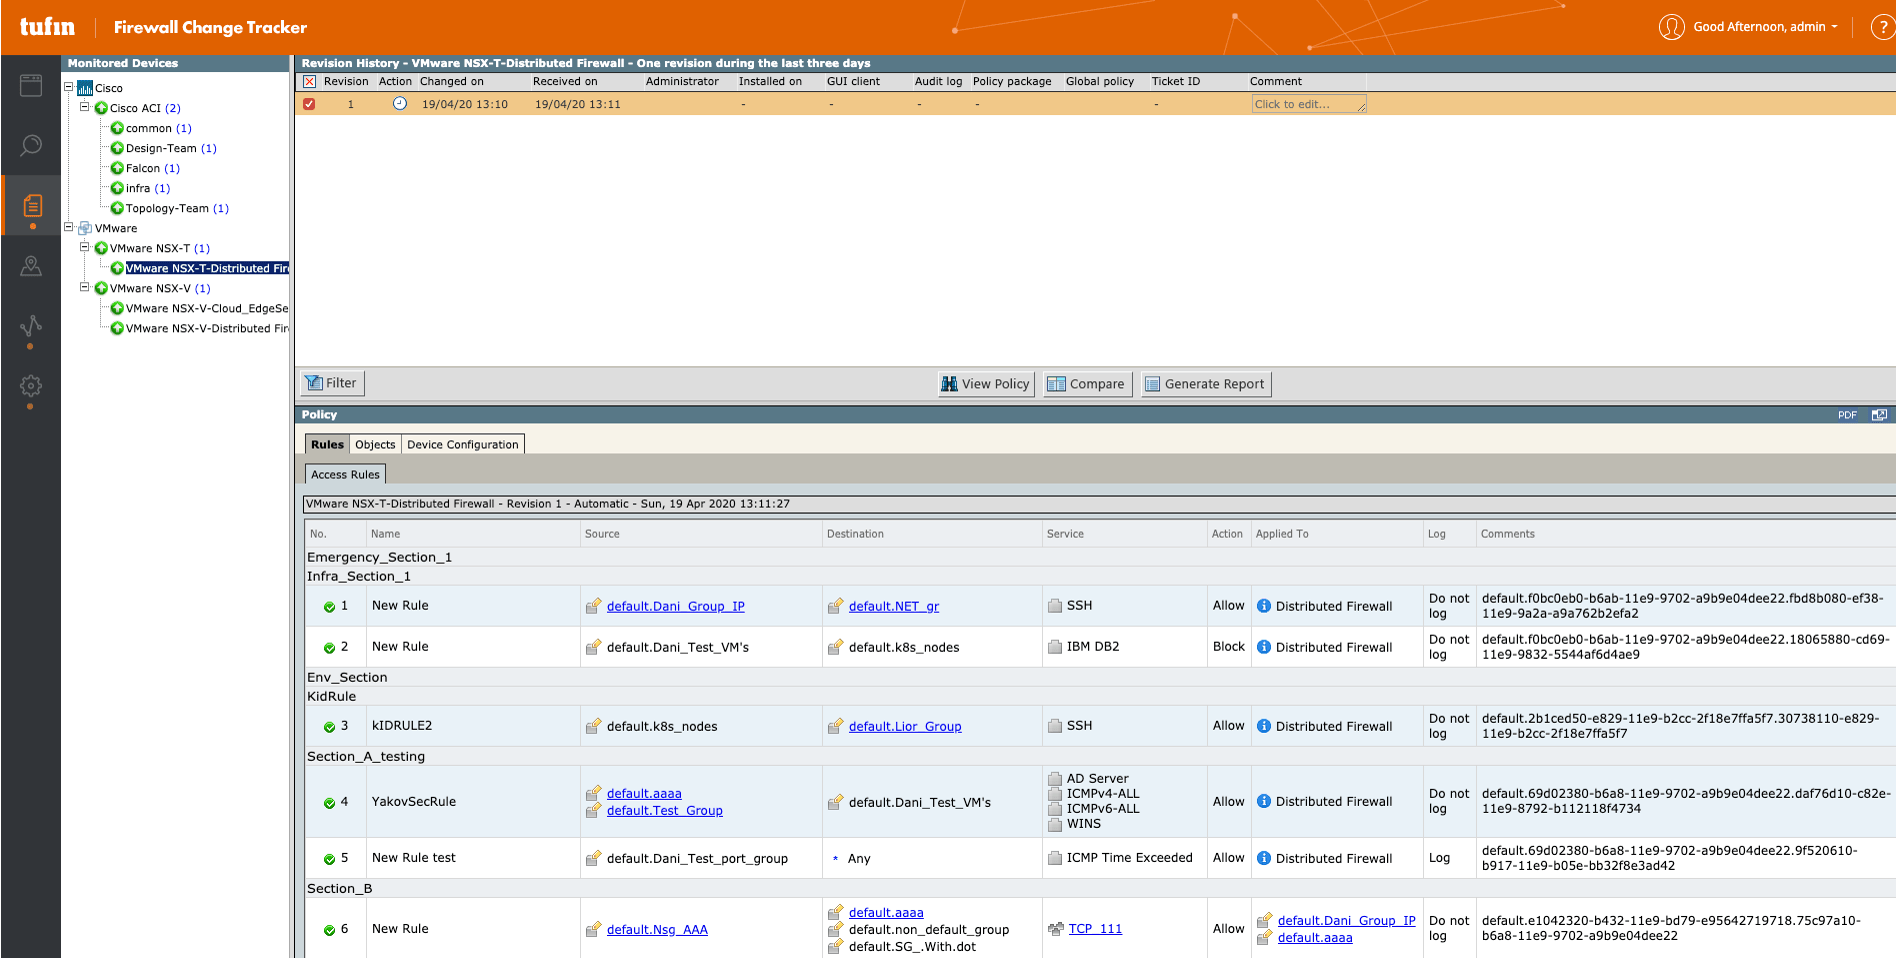Collapse the Cisco tree node
The height and width of the screenshot is (958, 1896).
69,87
